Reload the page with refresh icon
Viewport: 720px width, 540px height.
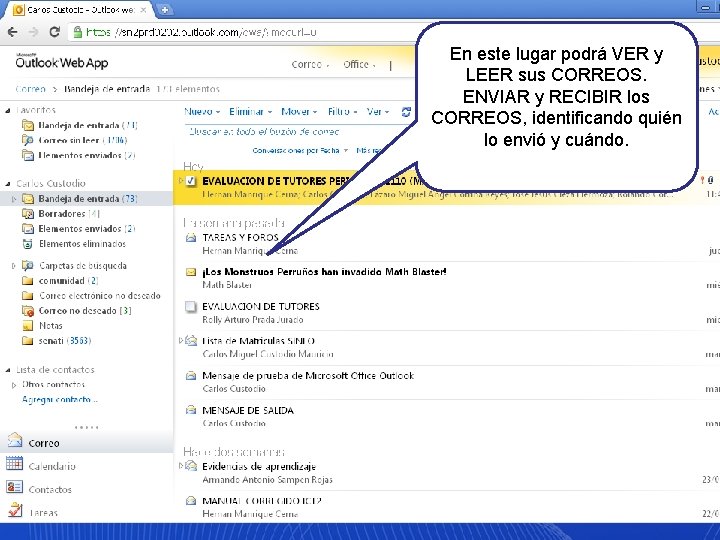(55, 32)
